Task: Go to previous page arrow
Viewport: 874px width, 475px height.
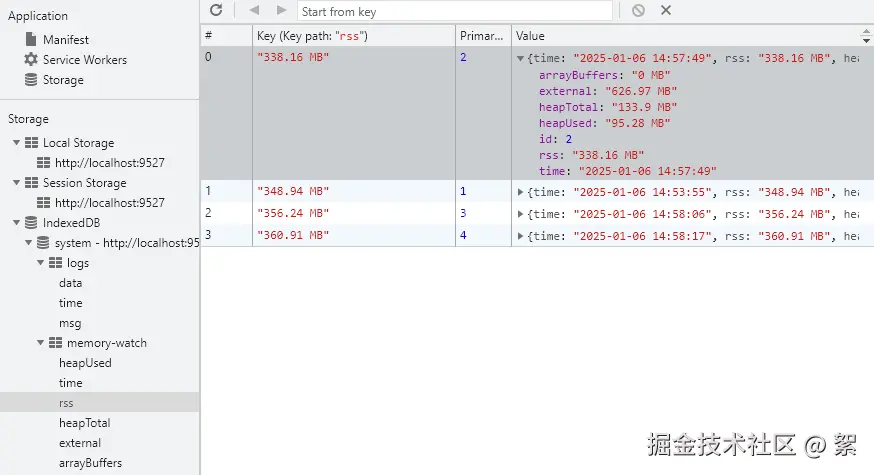Action: pyautogui.click(x=254, y=10)
